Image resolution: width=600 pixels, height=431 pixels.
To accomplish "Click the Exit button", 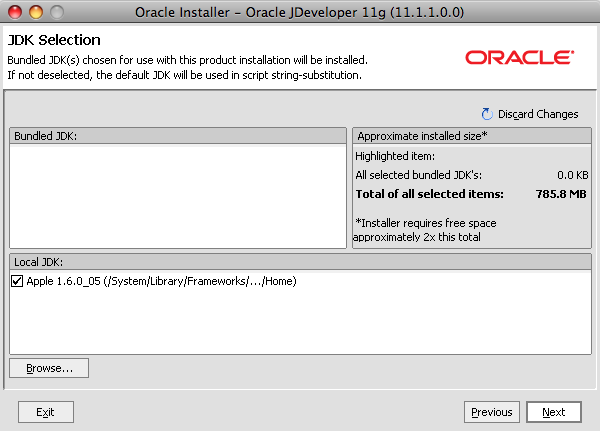I will pyautogui.click(x=46, y=412).
